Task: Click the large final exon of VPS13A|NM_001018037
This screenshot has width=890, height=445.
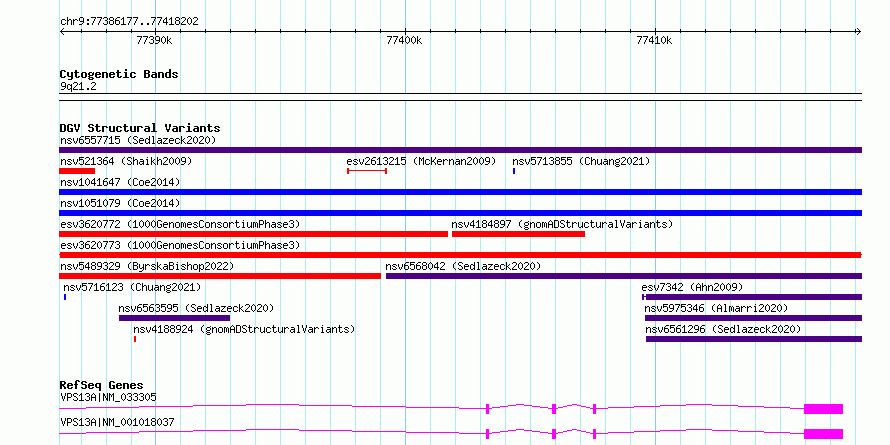Action: (824, 434)
